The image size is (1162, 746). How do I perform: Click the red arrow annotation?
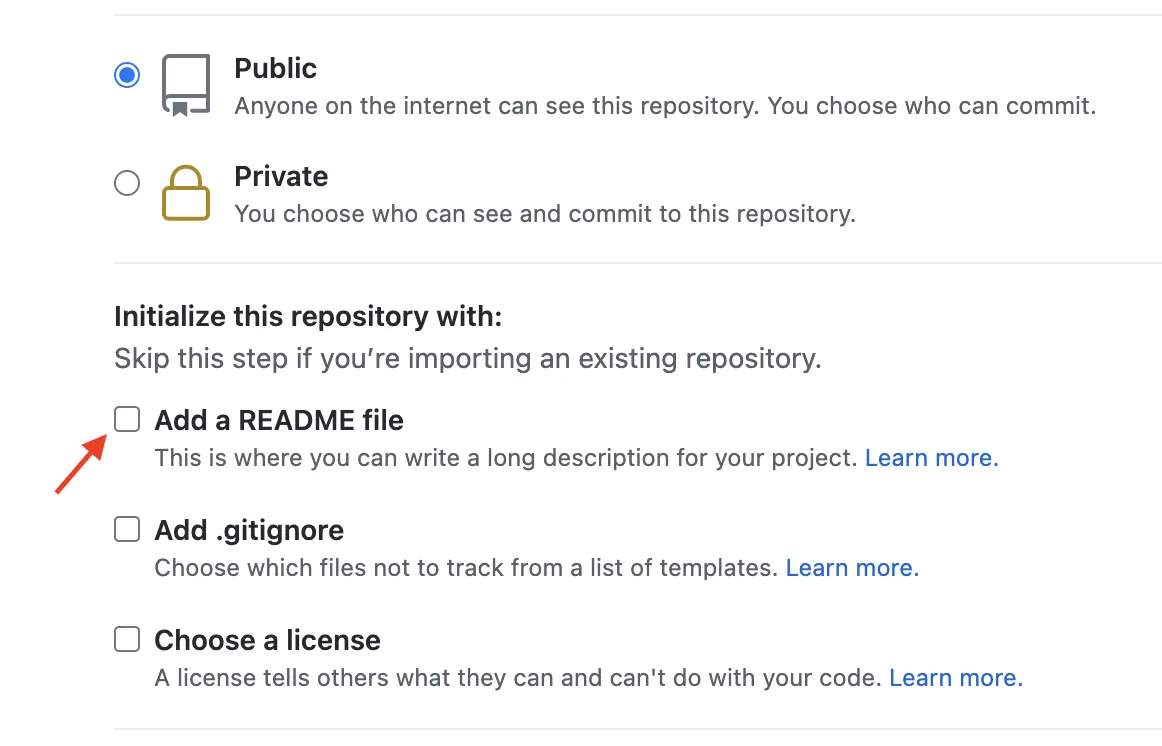pyautogui.click(x=80, y=464)
